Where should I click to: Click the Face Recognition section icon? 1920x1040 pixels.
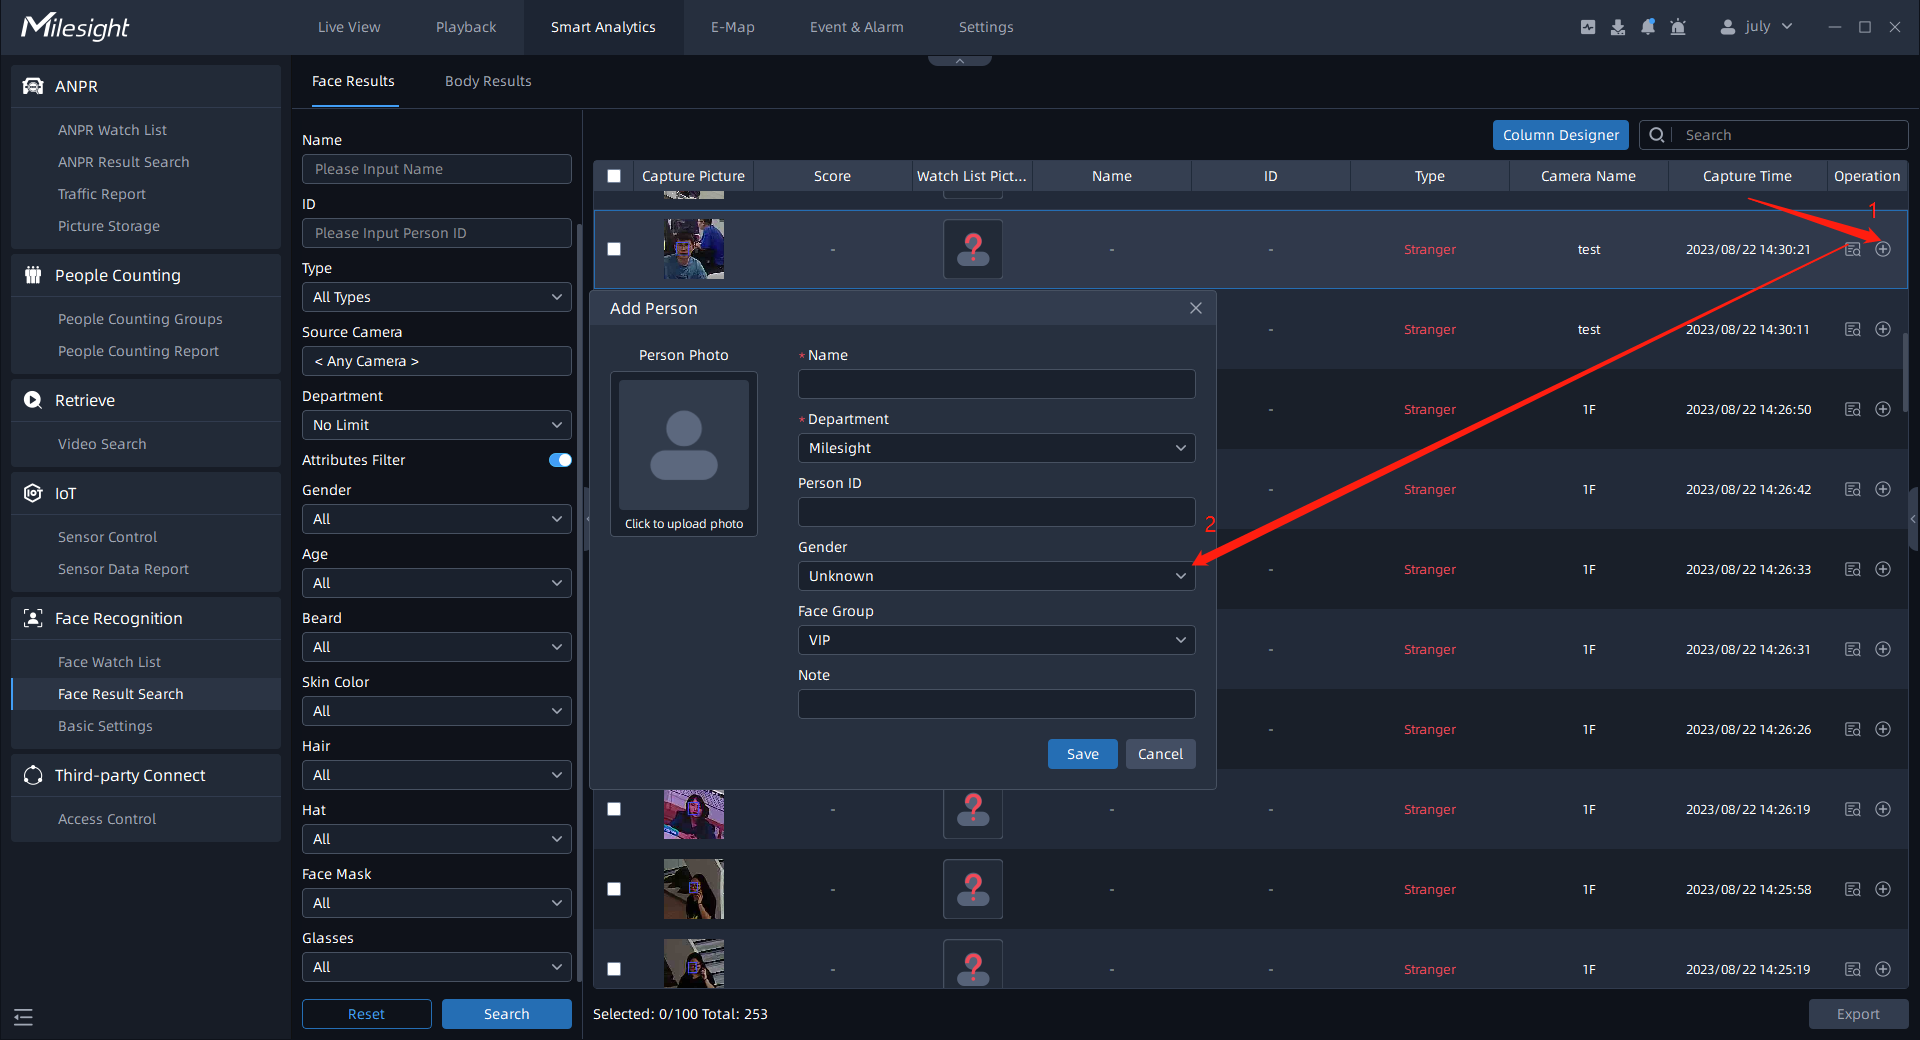[33, 618]
